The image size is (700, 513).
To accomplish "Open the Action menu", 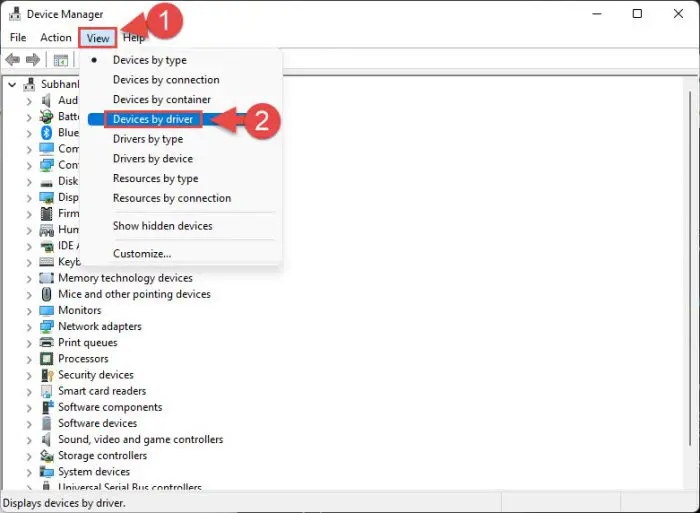I will tap(56, 38).
